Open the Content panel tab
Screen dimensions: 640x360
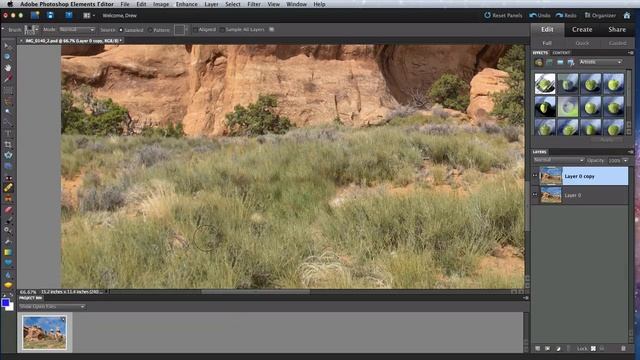[561, 53]
